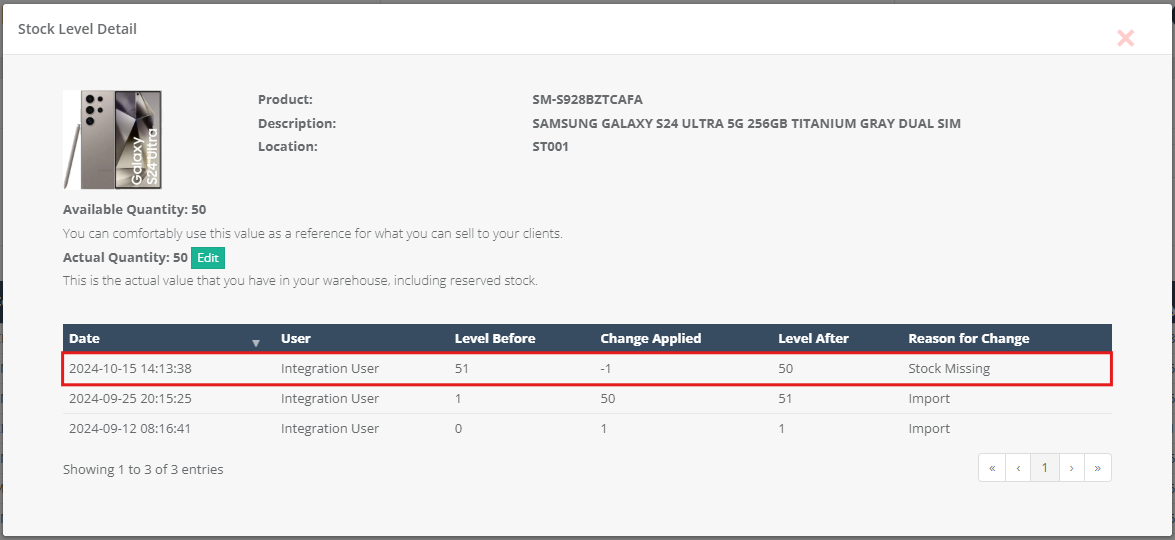1175x540 pixels.
Task: Select the Stock Missing row dated 2024-10-15
Action: pos(587,369)
